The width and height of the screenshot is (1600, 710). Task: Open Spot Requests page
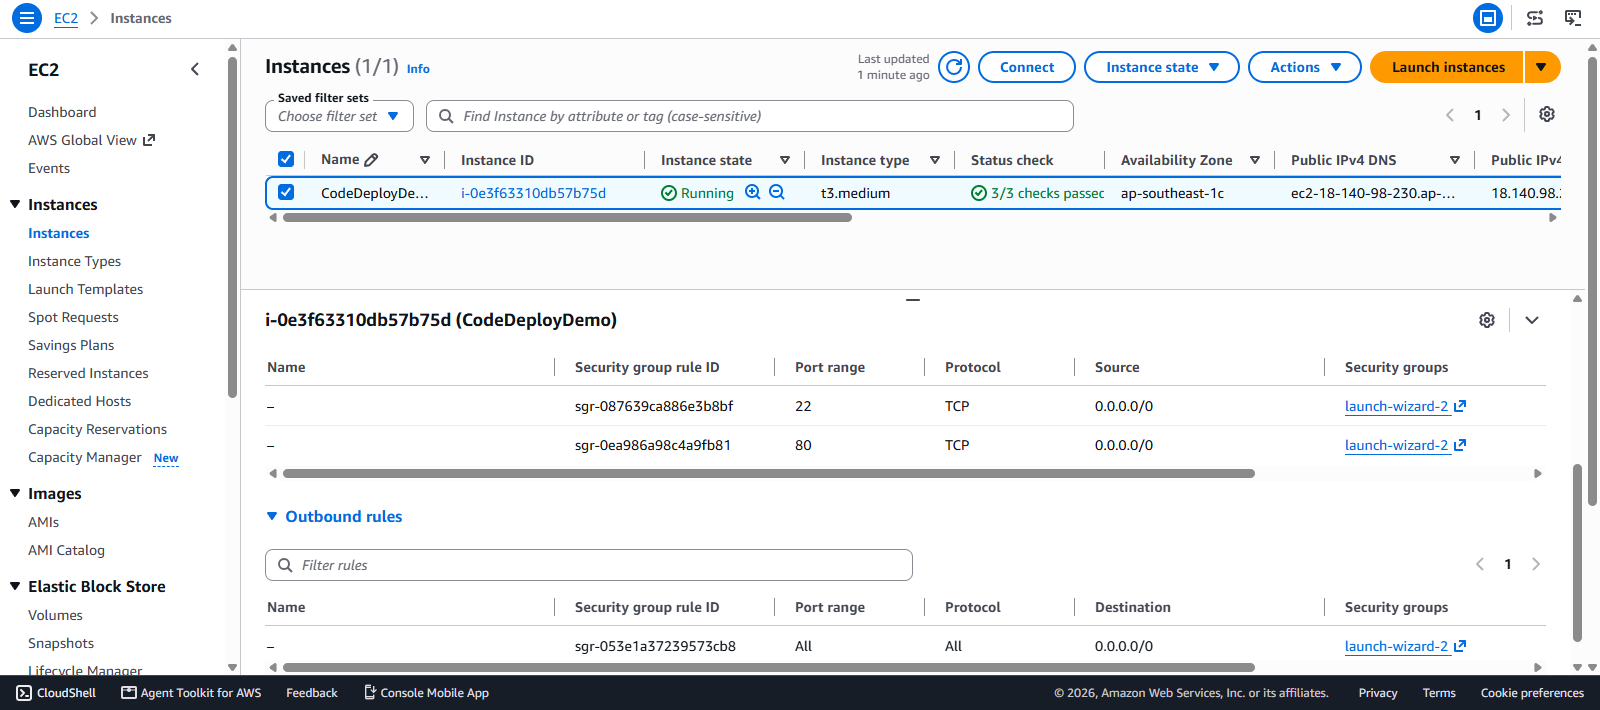click(x=73, y=317)
